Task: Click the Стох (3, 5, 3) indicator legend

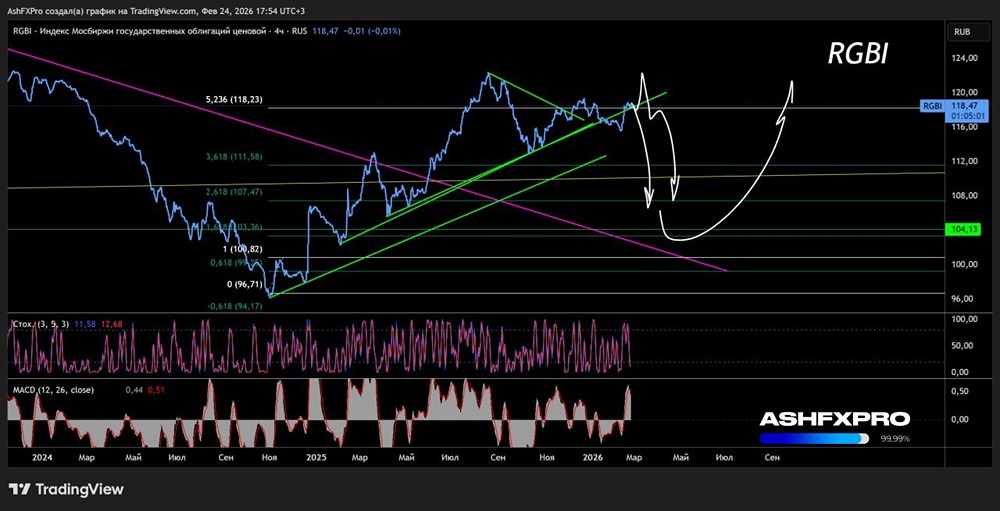Action: [x=40, y=325]
